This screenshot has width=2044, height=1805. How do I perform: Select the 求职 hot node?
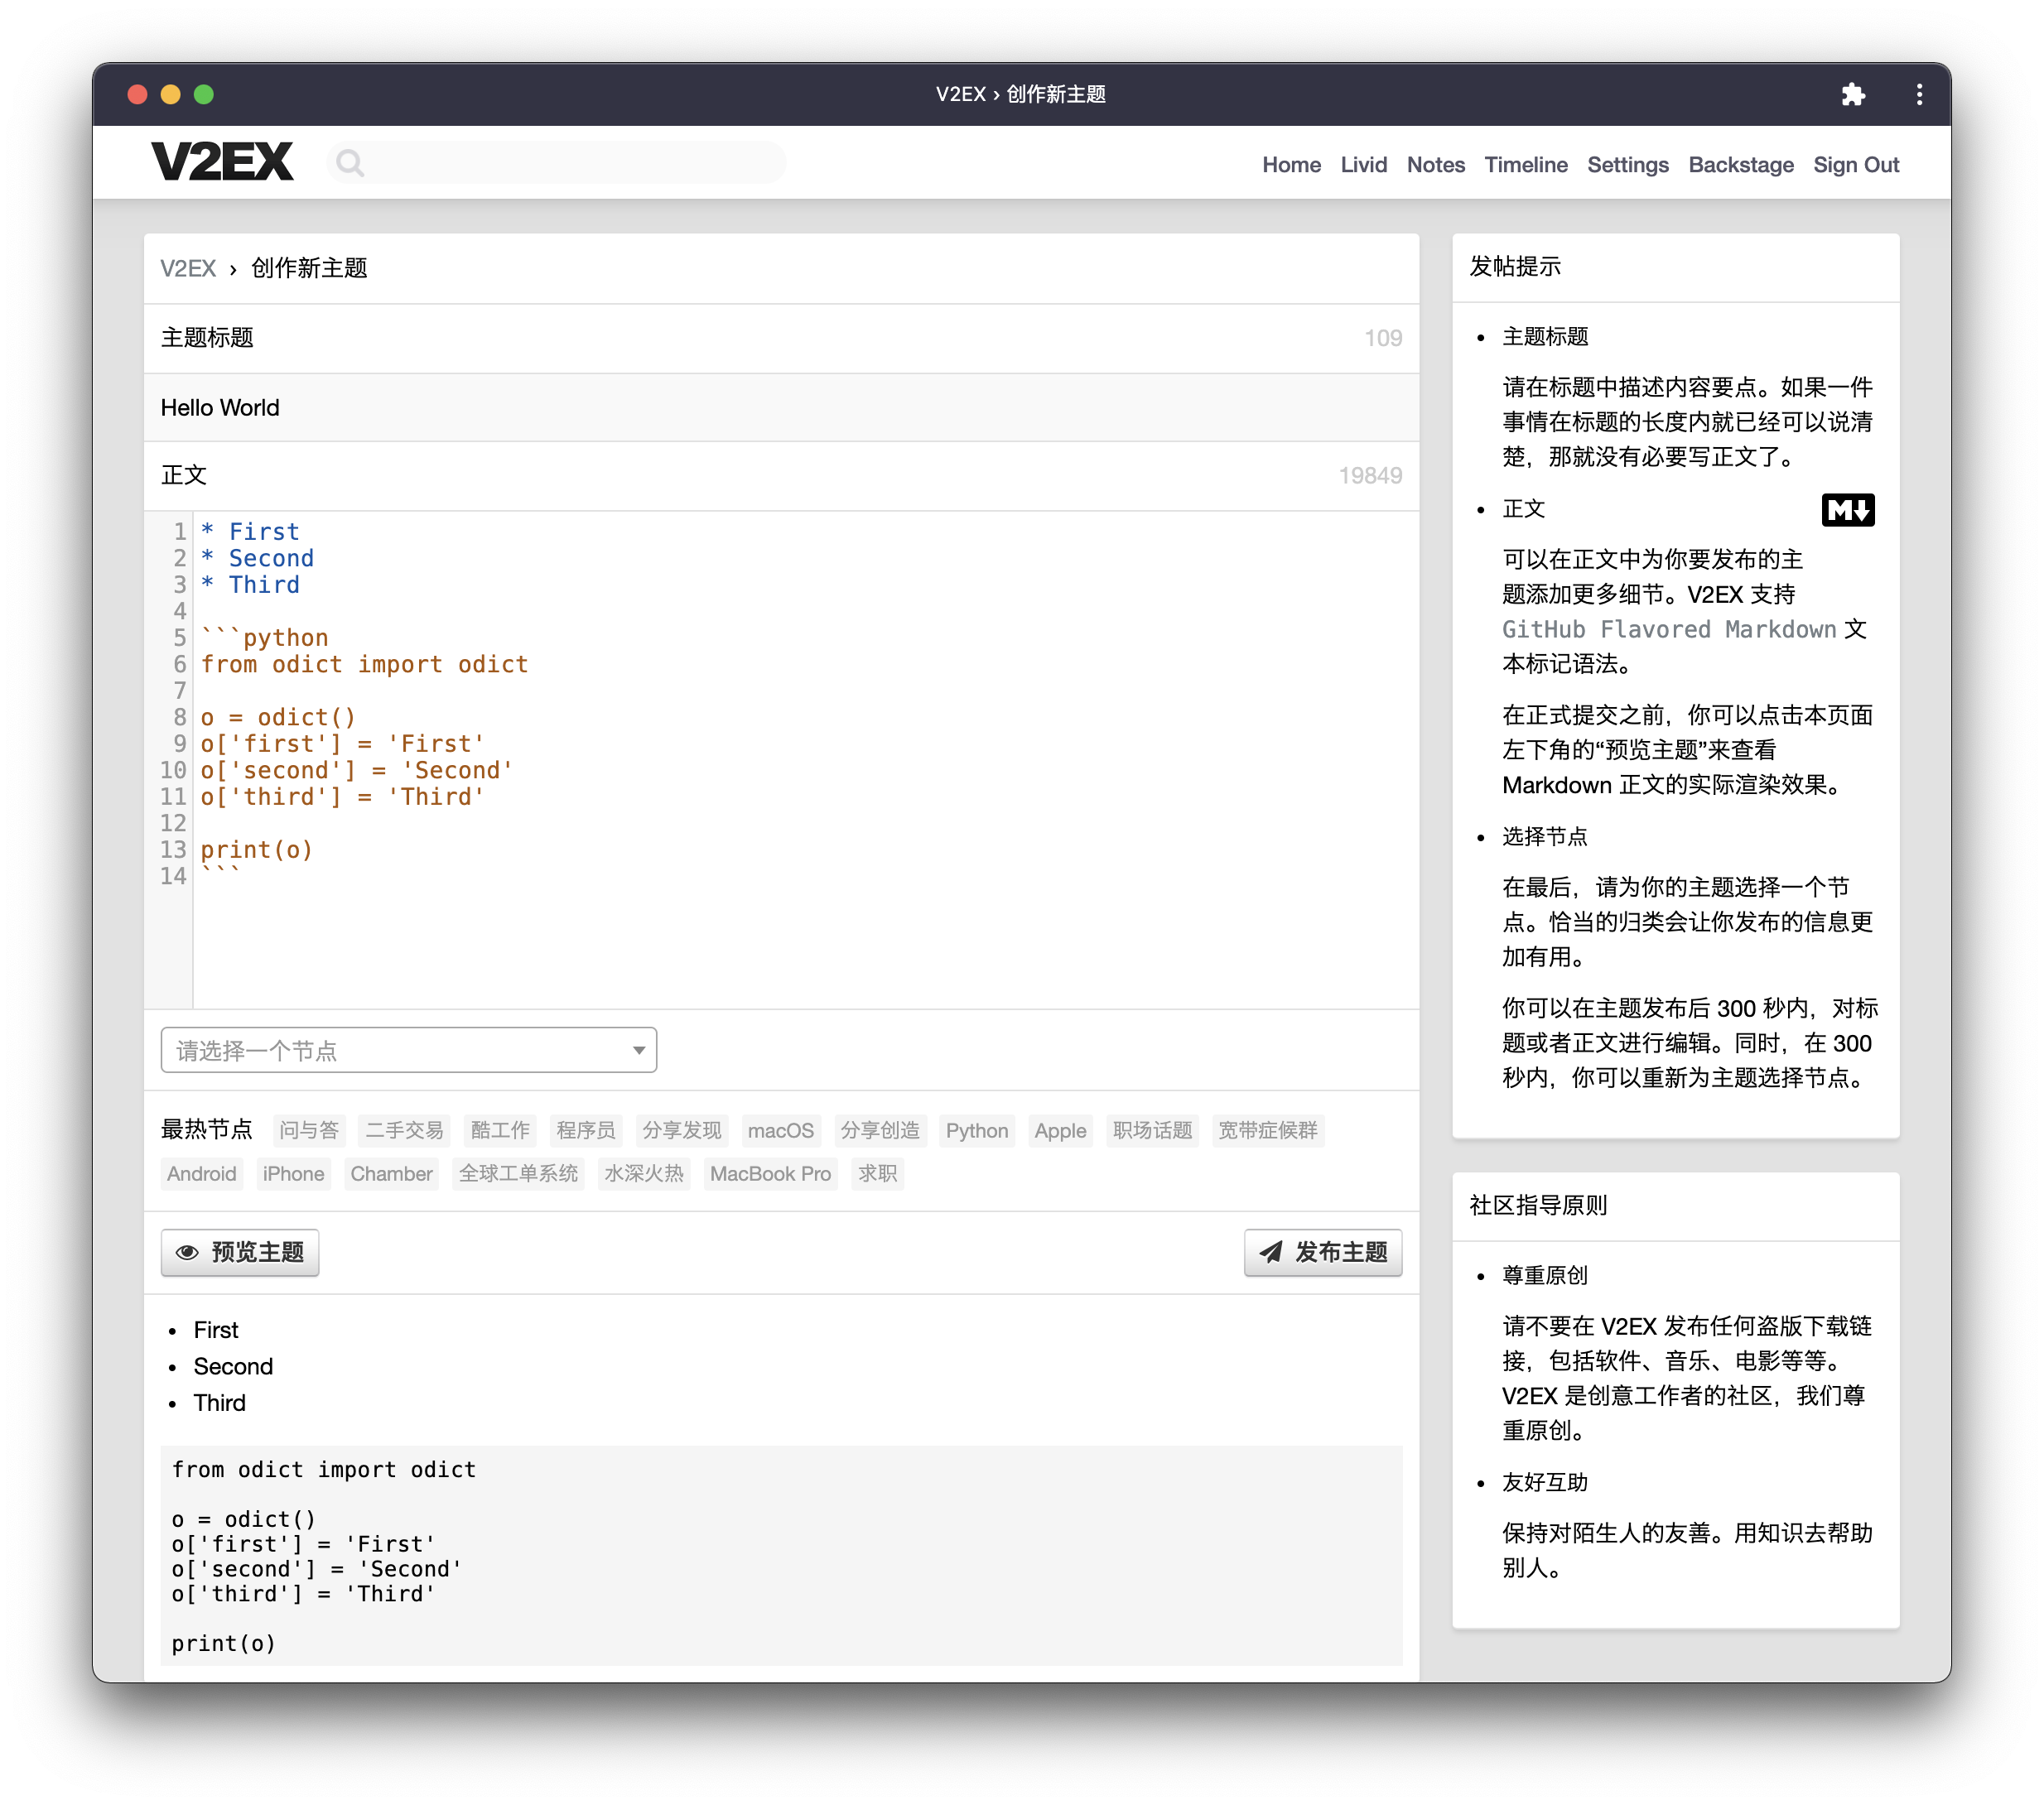pos(877,1173)
